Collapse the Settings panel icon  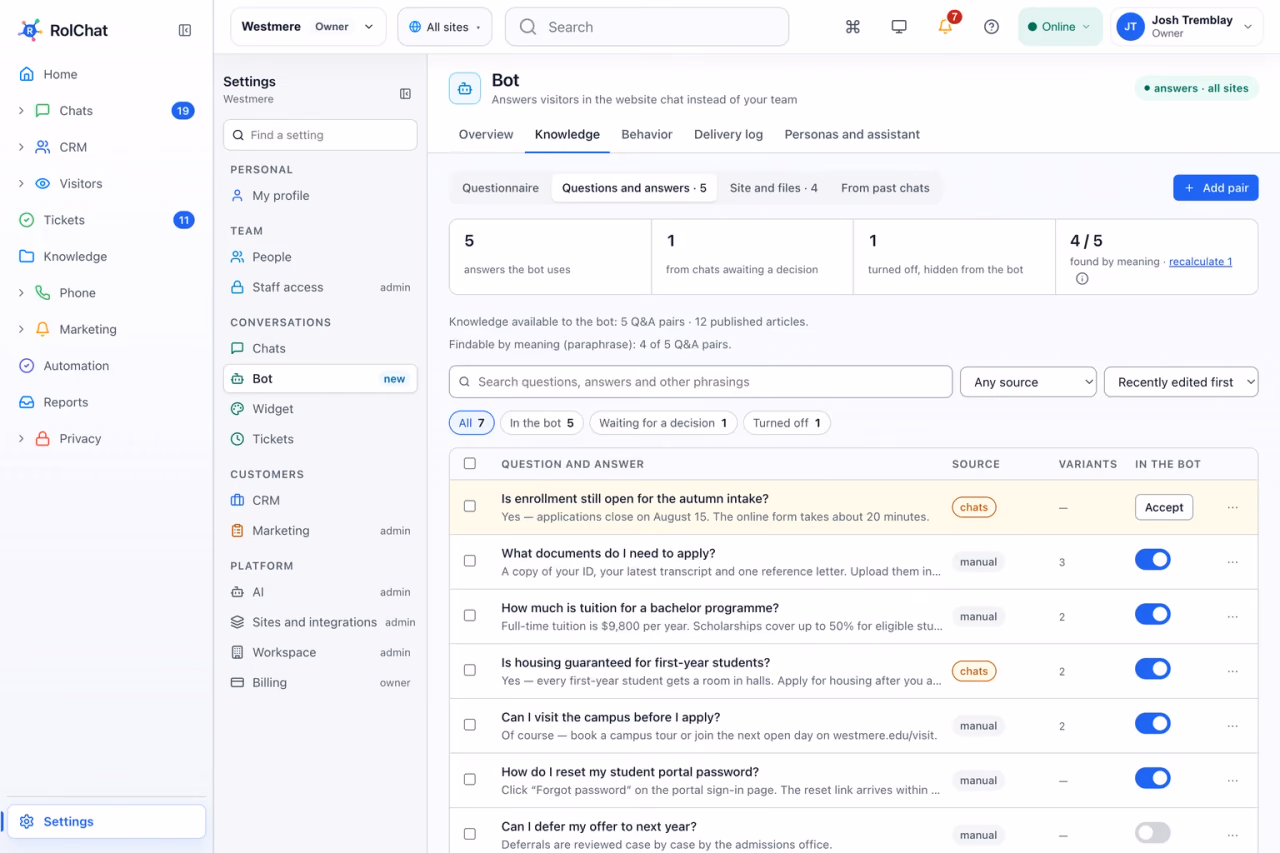[x=405, y=94]
